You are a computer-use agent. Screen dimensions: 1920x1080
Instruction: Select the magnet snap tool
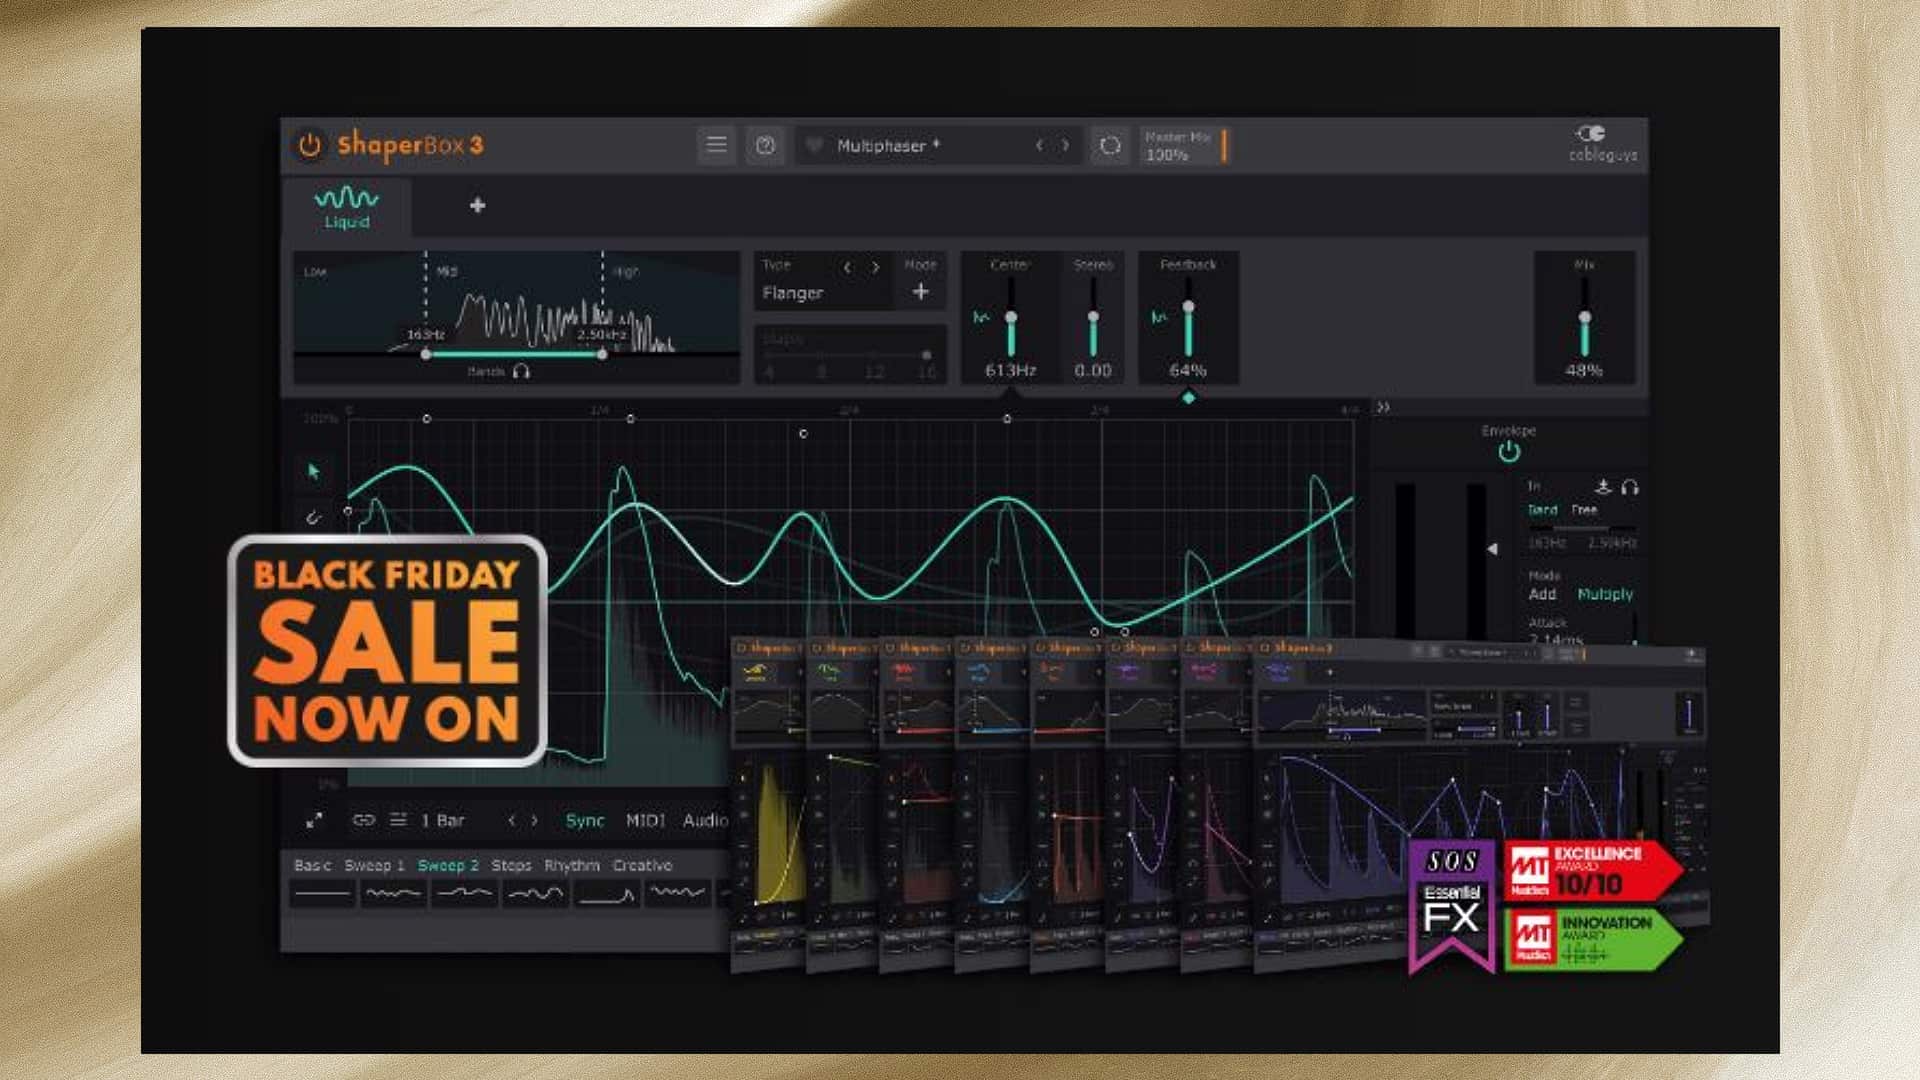click(x=313, y=517)
